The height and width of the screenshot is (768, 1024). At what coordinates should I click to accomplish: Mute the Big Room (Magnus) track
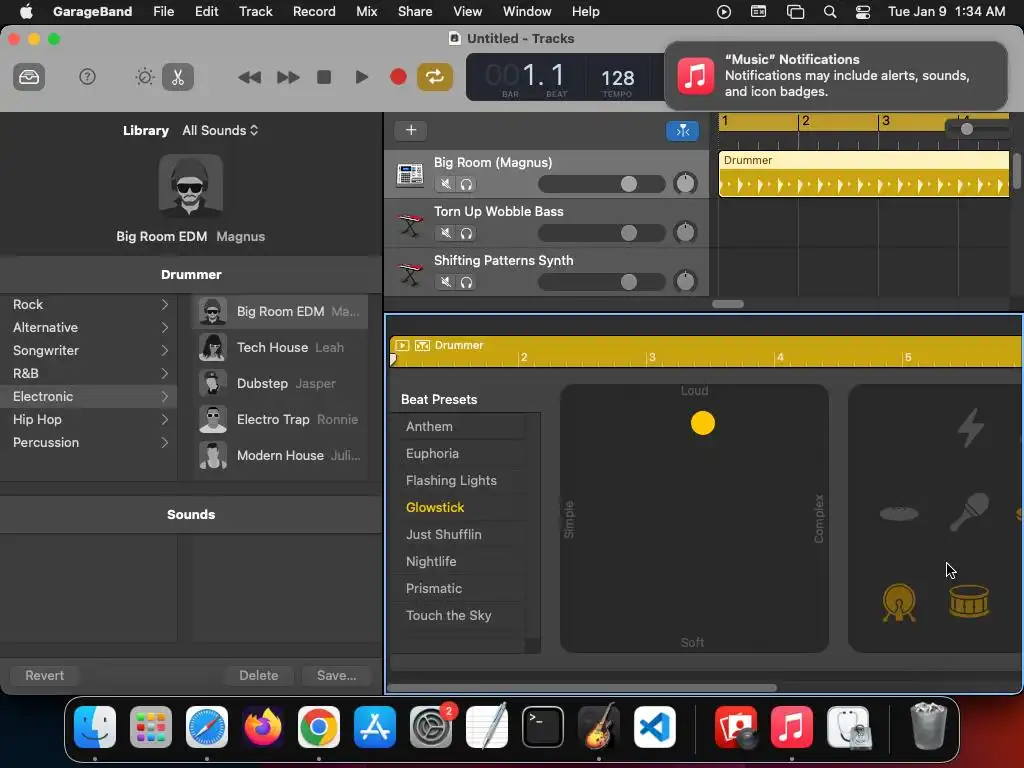[x=445, y=184]
